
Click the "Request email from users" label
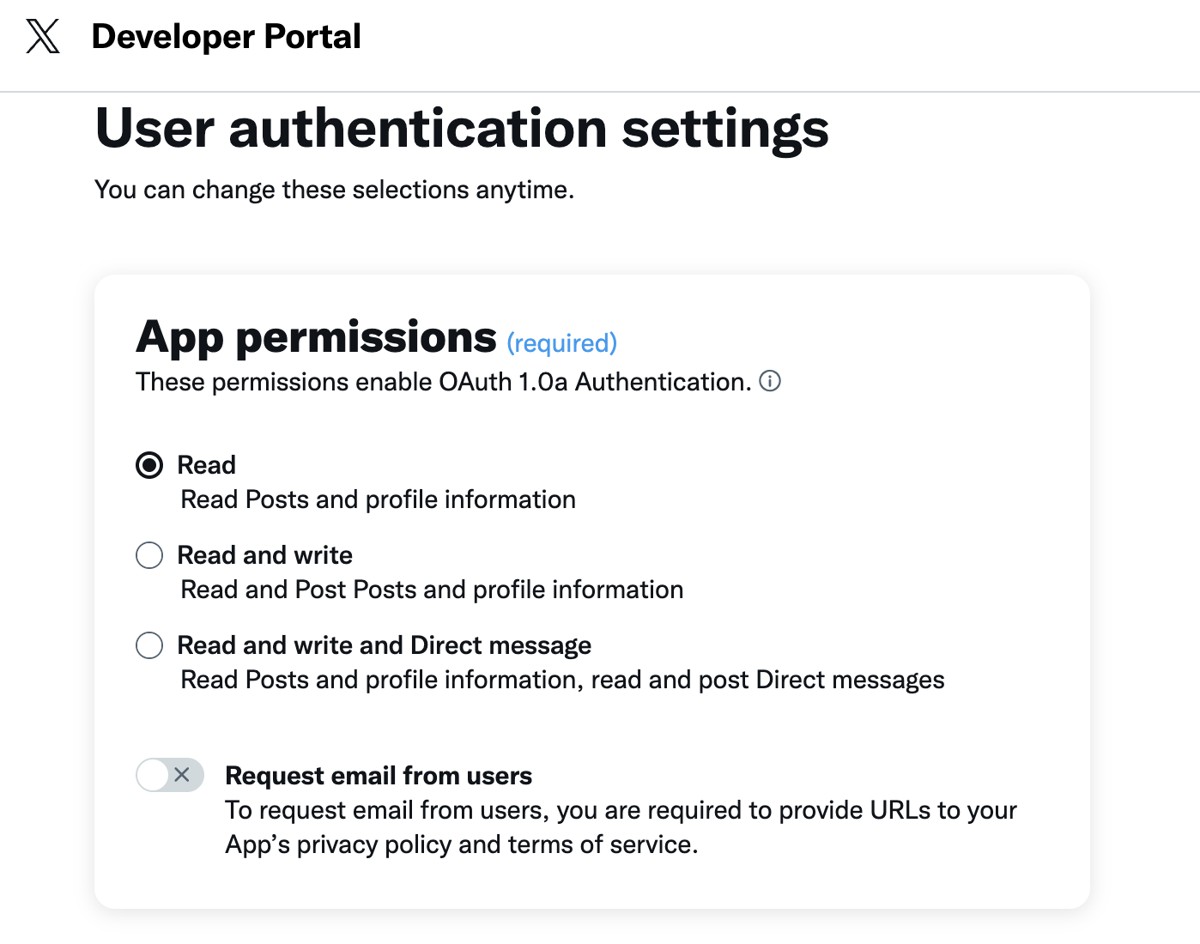click(378, 775)
